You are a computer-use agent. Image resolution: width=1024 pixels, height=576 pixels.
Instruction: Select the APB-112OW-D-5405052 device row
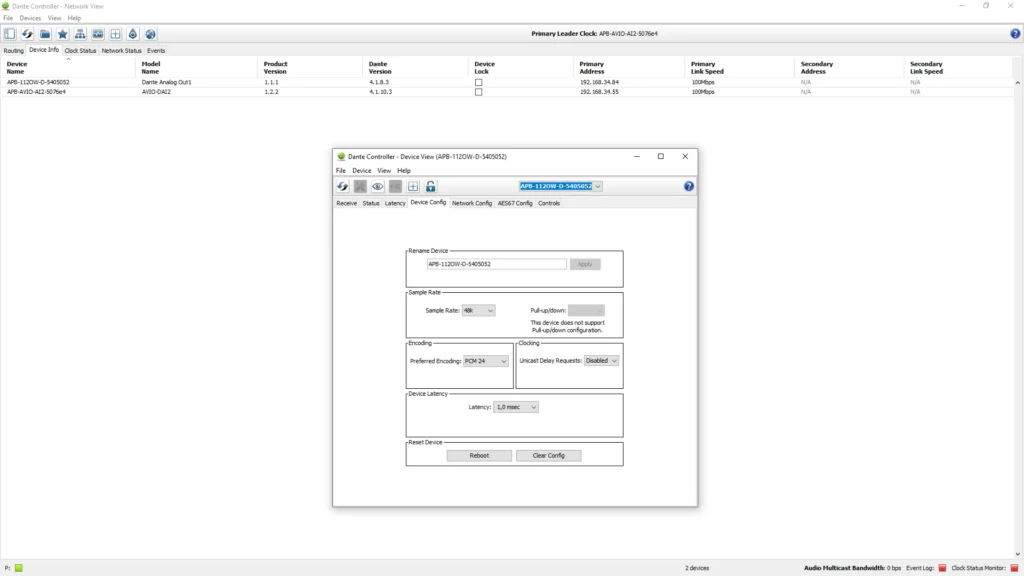click(507, 82)
